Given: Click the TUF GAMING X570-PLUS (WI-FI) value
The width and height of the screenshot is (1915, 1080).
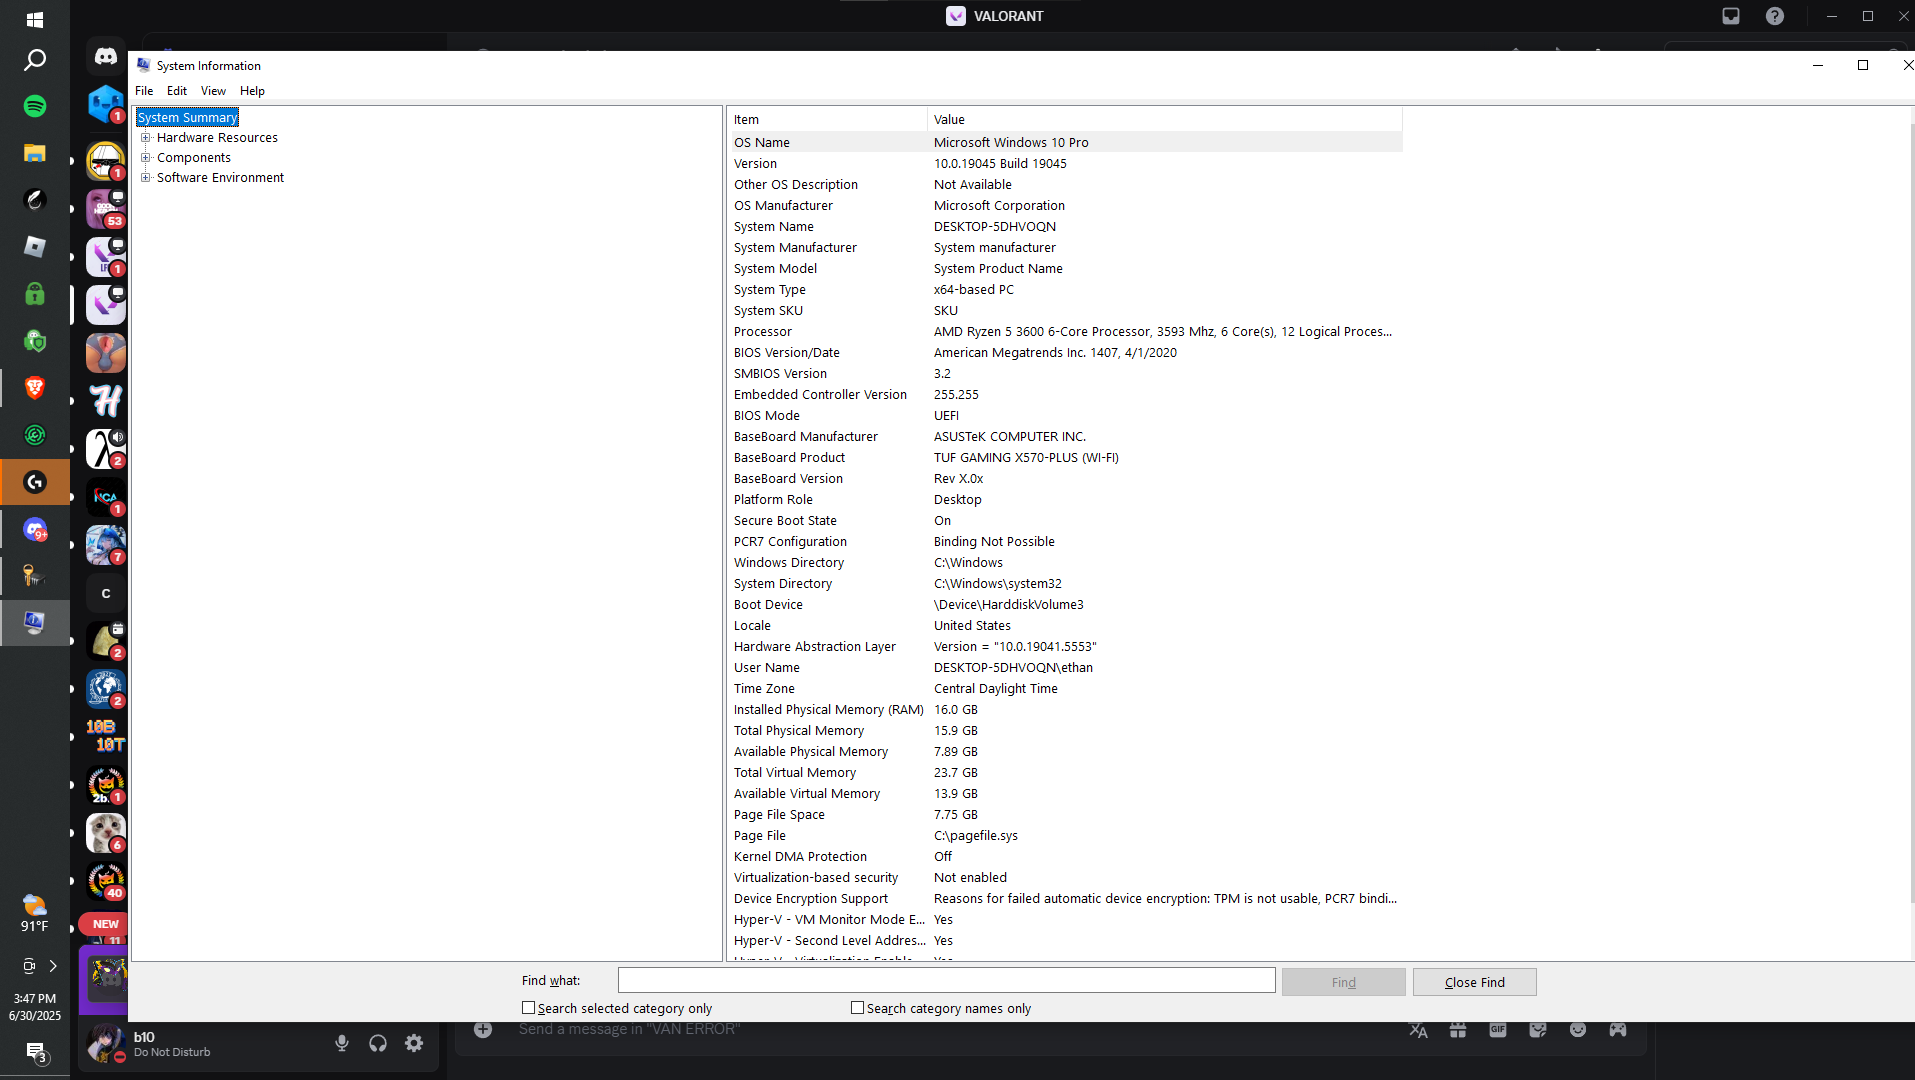Looking at the screenshot, I should (x=1026, y=458).
